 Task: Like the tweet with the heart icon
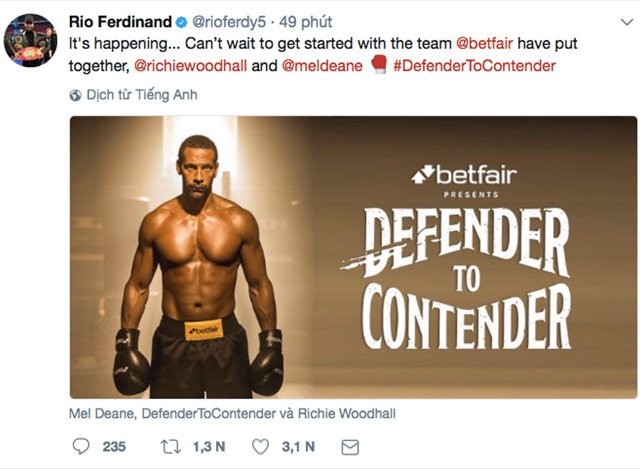click(262, 445)
